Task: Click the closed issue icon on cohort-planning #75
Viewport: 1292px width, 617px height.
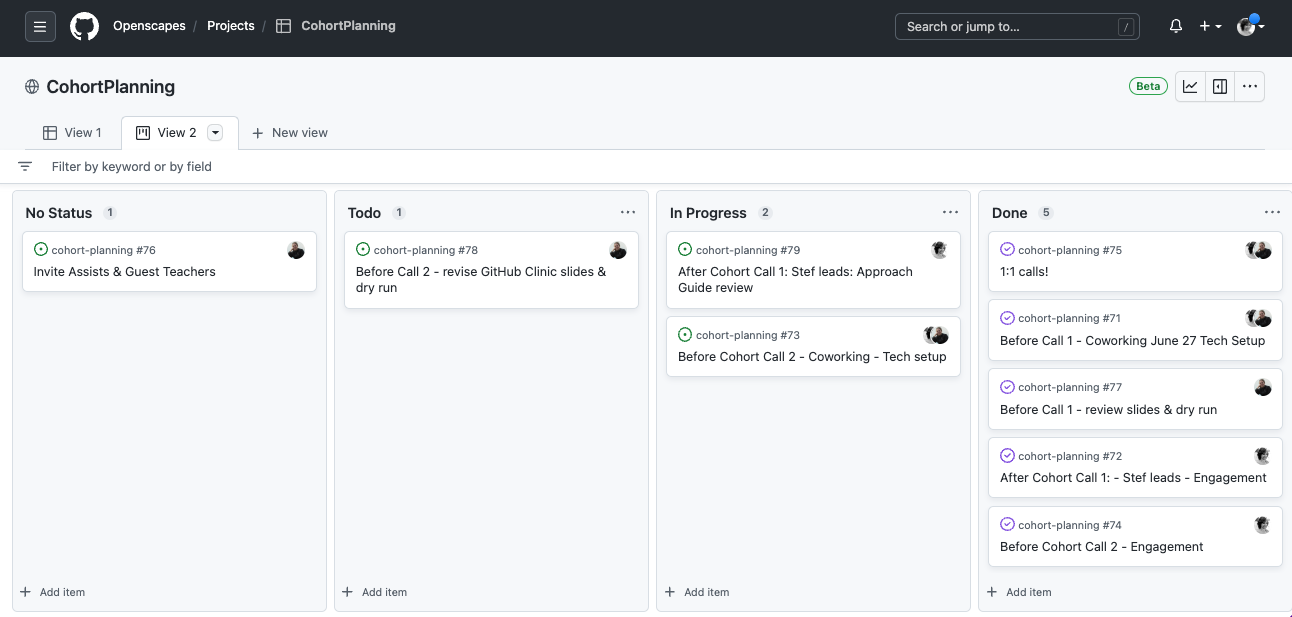Action: coord(1006,250)
